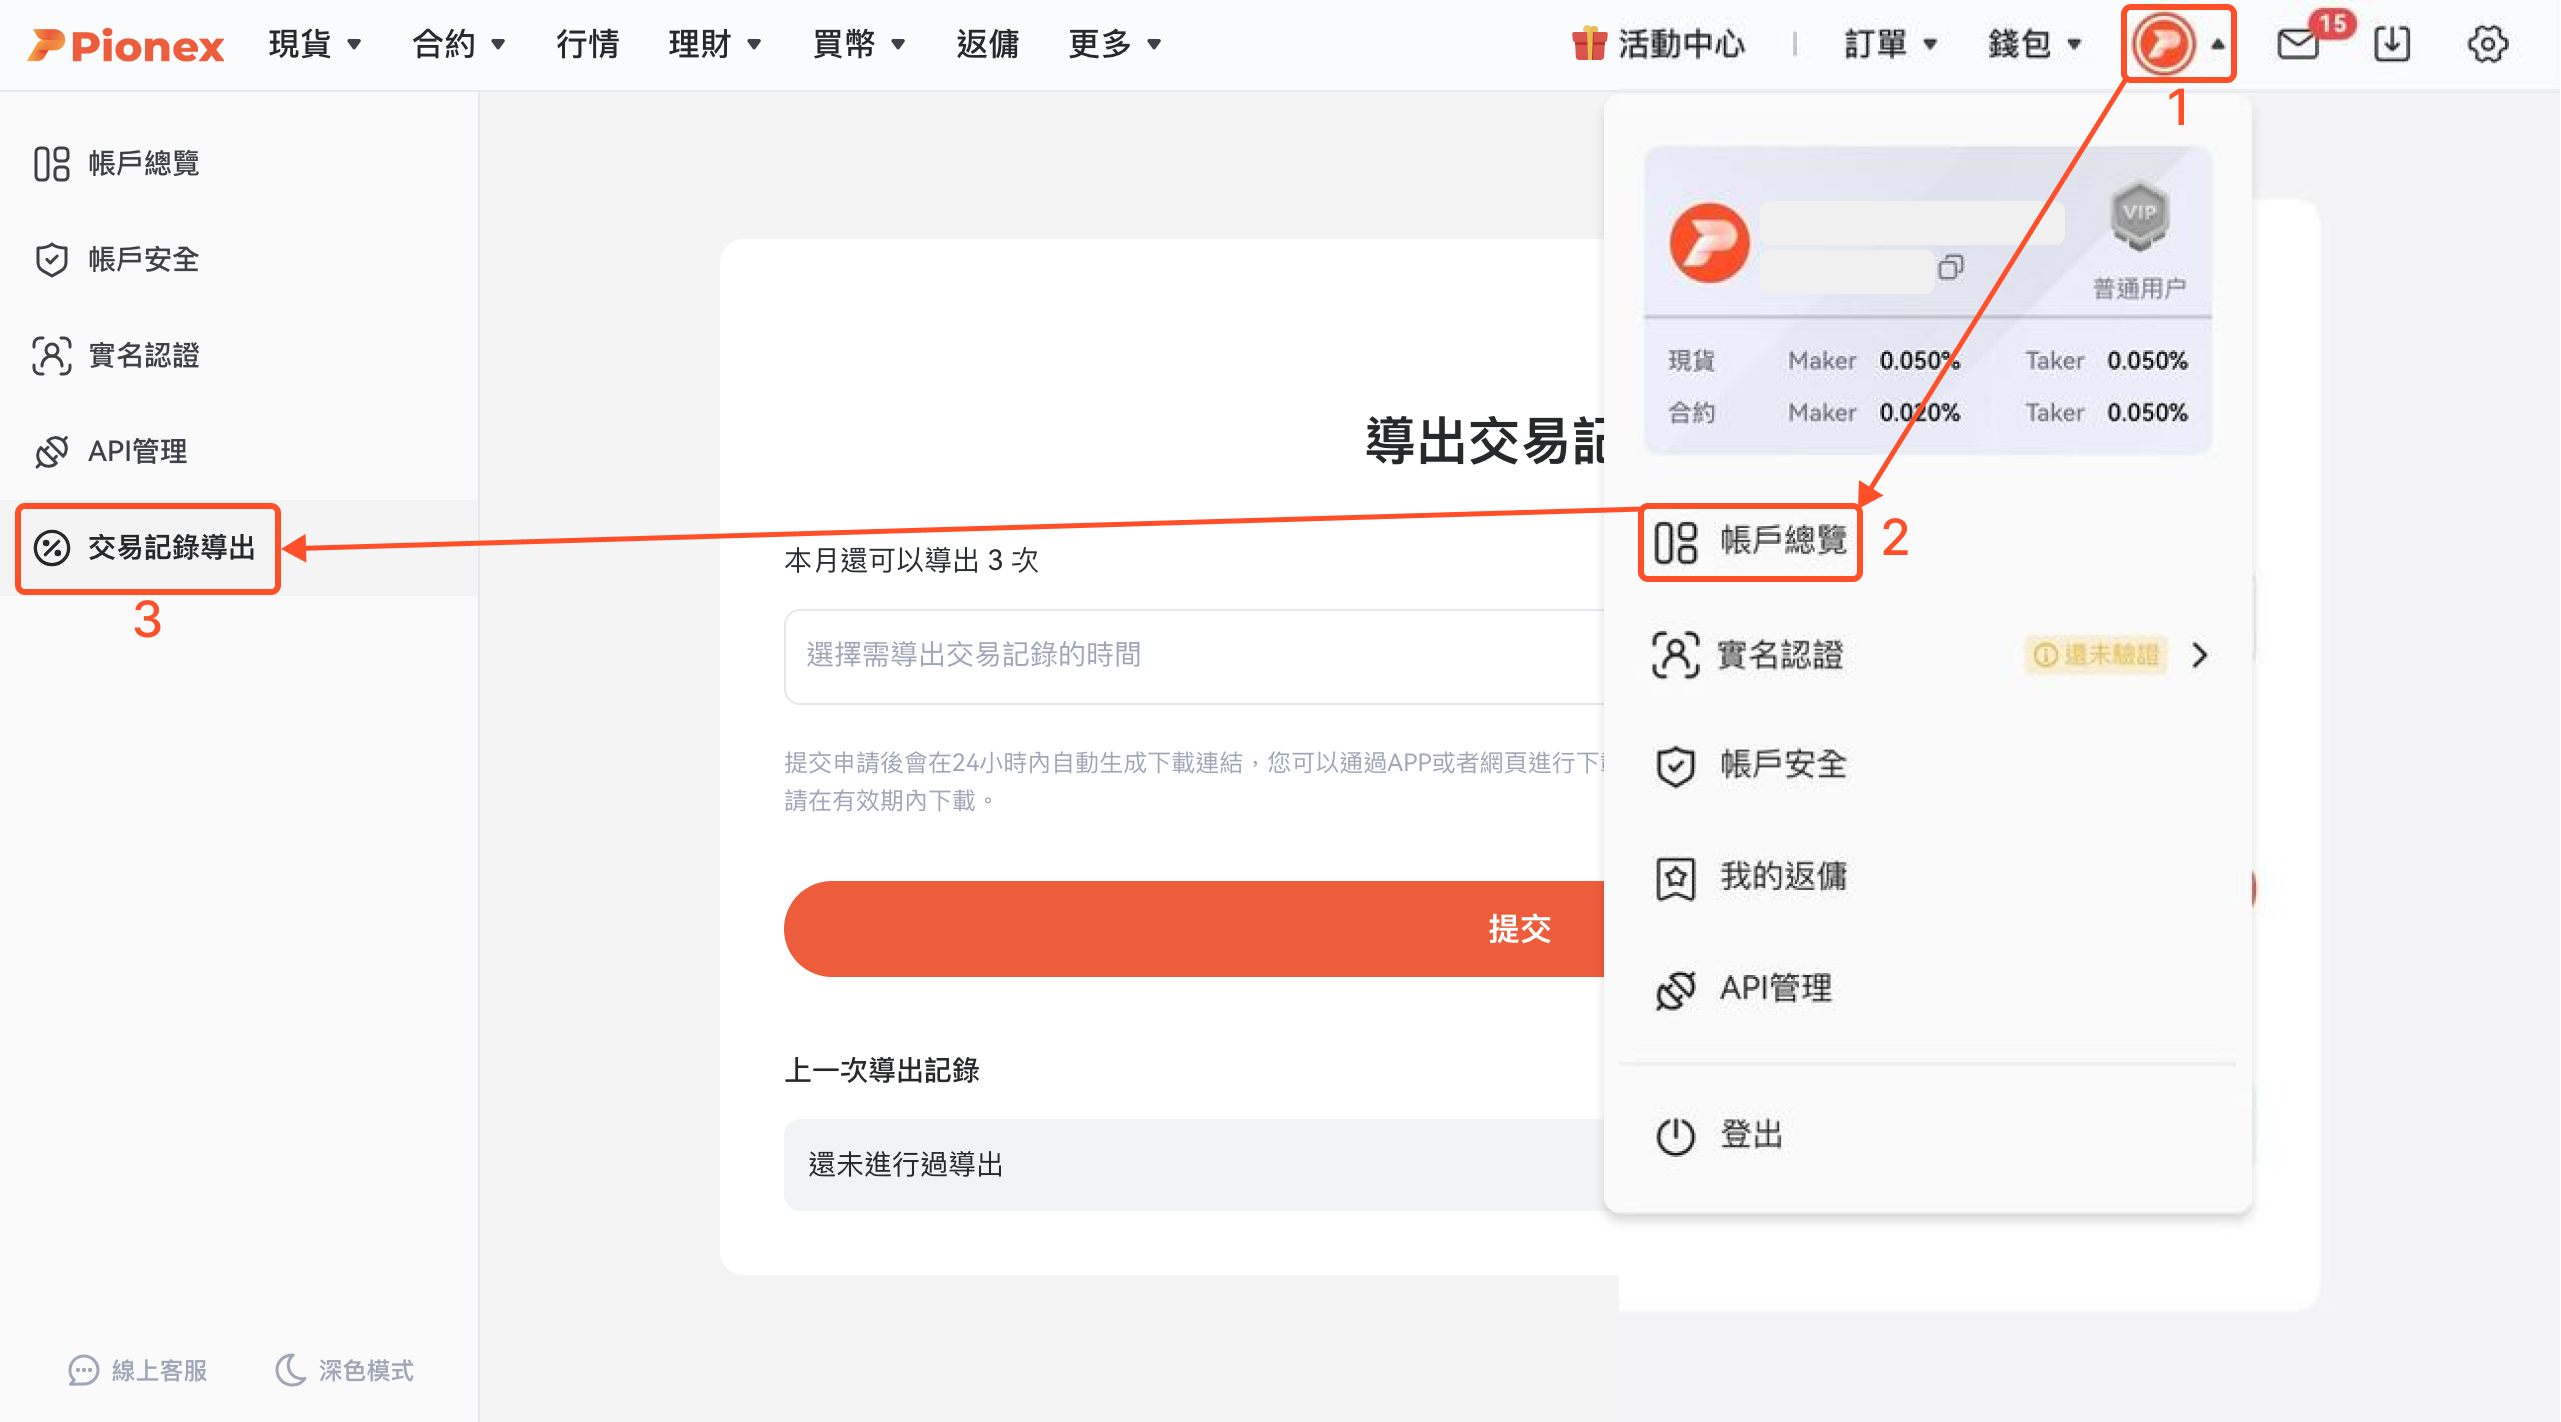Click the power icon beside 登出
The image size is (2561, 1422).
tap(1675, 1136)
